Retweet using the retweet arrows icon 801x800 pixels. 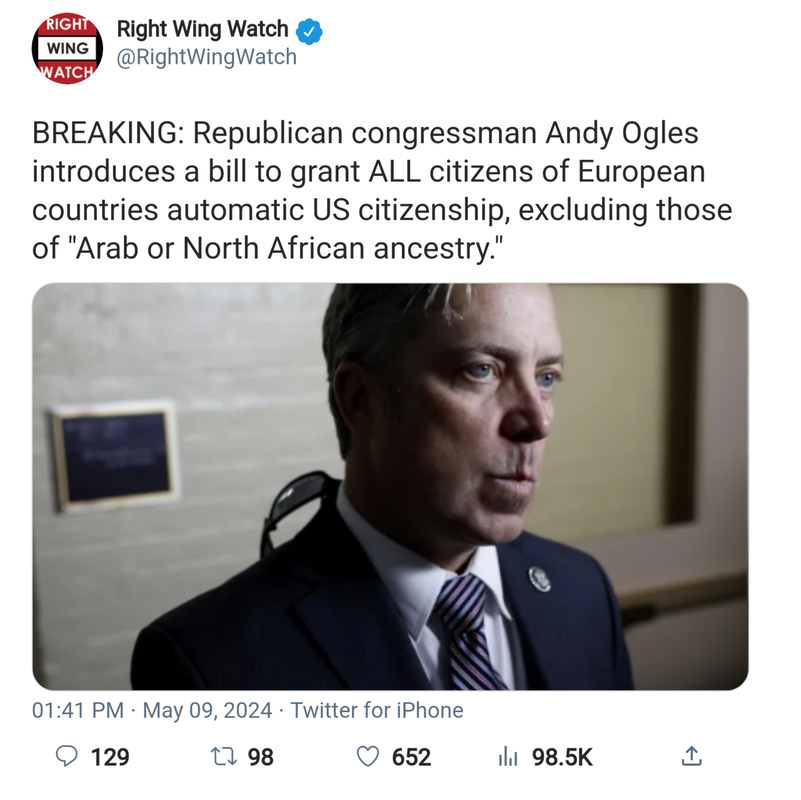coord(224,757)
